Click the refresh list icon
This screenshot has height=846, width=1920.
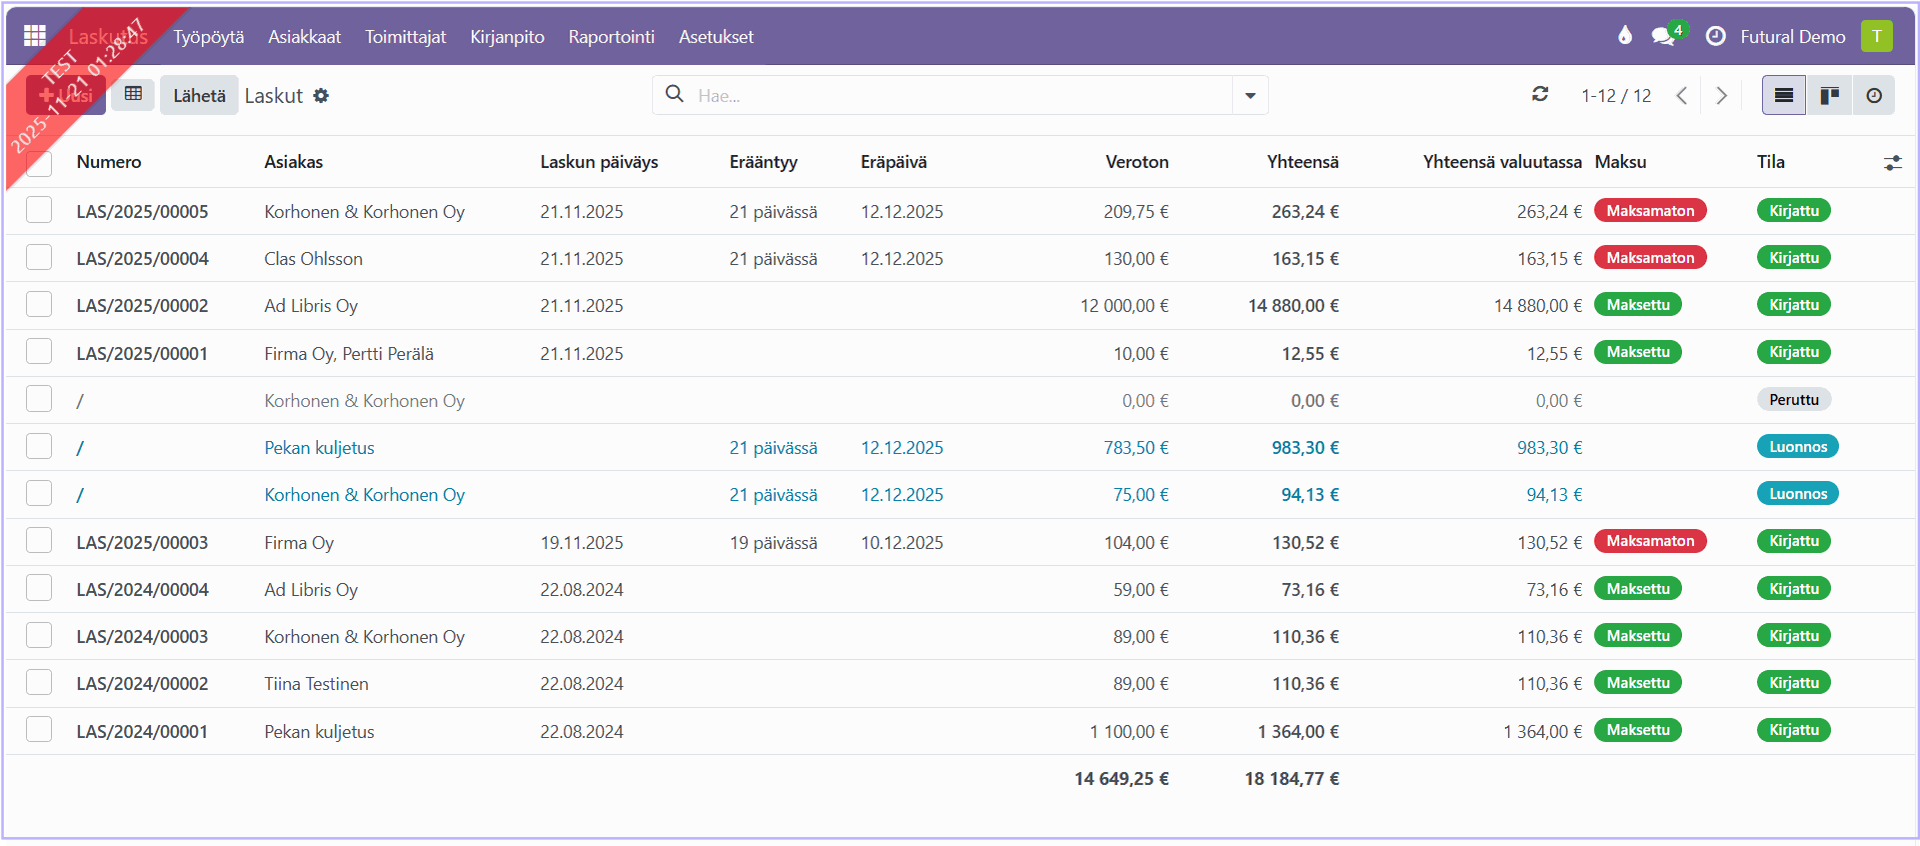click(x=1540, y=94)
